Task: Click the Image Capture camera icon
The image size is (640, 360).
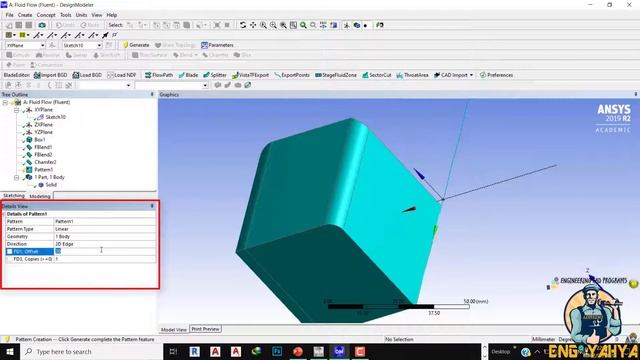Action: (42, 25)
